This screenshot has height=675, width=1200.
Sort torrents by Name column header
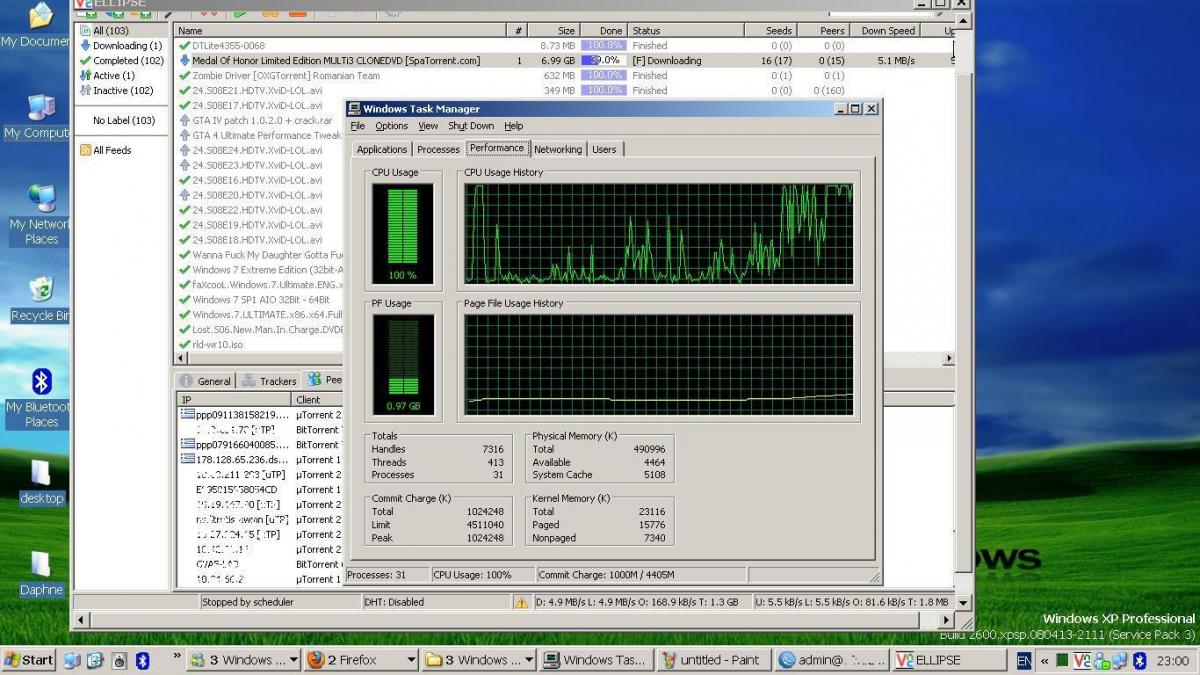pos(340,31)
